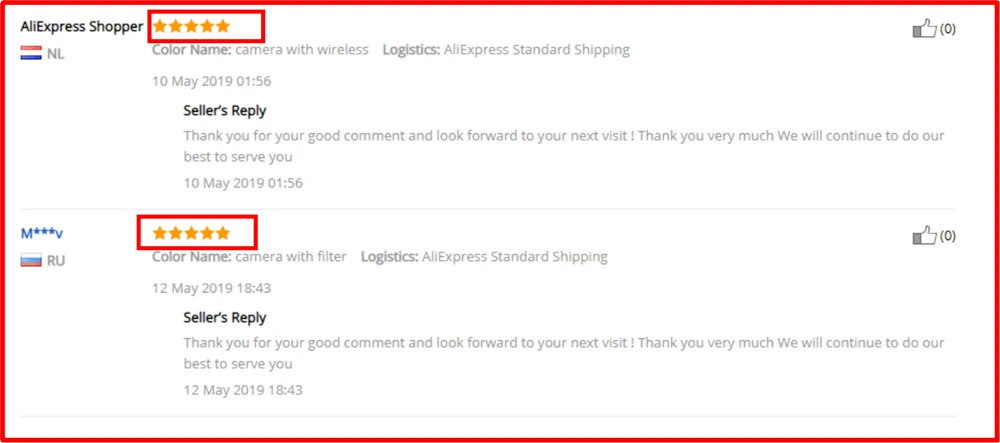The image size is (1000, 443).
Task: Click the thumbs-up icon on M***v's review
Action: click(925, 236)
